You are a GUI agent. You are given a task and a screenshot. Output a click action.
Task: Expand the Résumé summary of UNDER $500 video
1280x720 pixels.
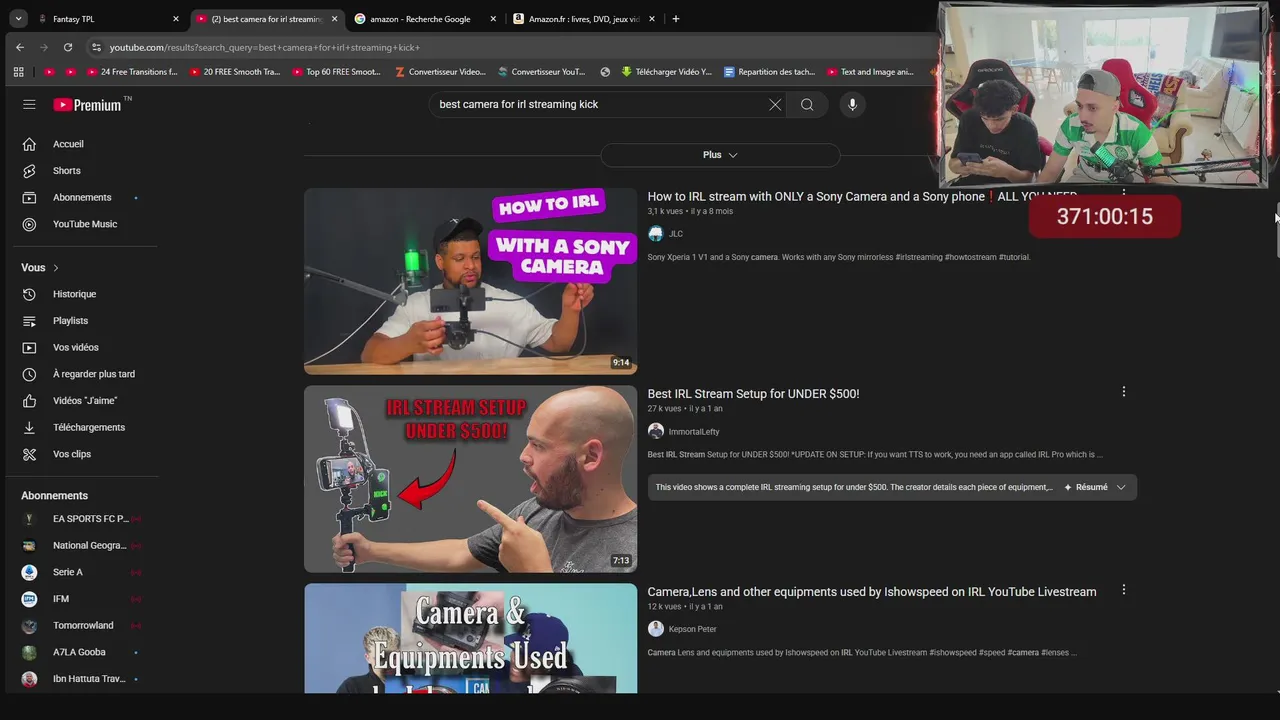click(x=1095, y=487)
